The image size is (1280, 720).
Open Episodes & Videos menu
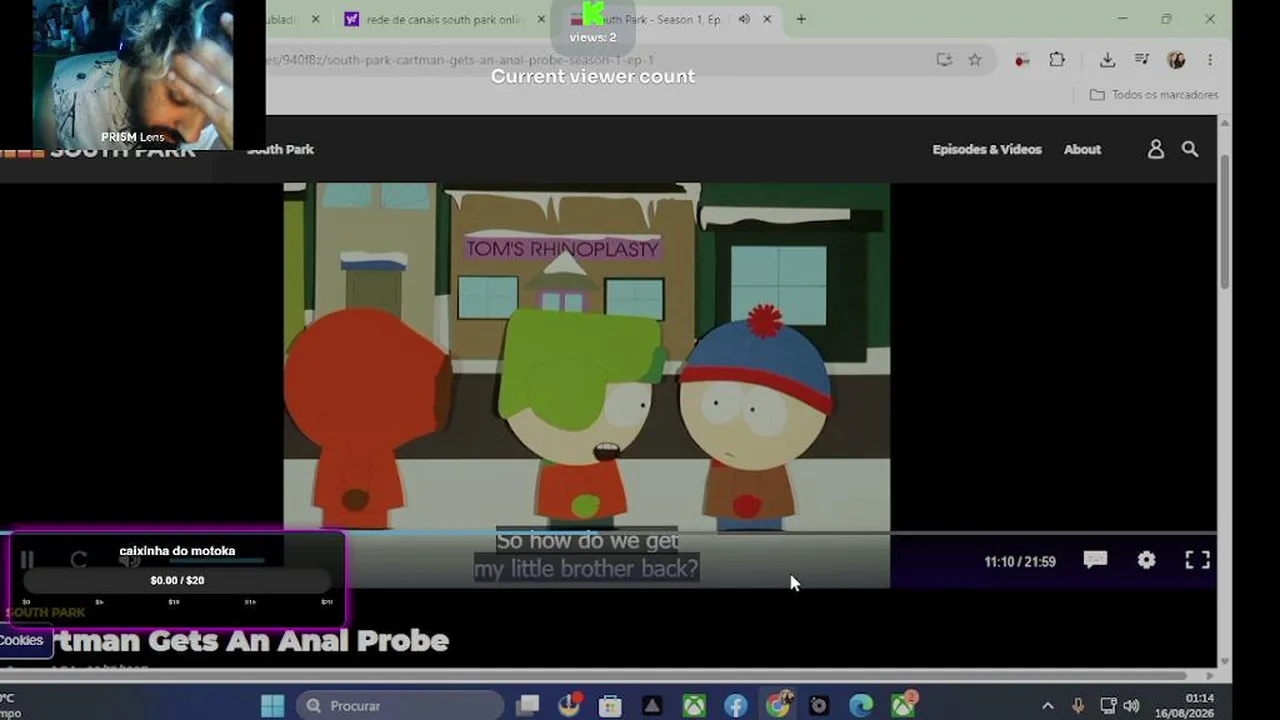[x=987, y=149]
